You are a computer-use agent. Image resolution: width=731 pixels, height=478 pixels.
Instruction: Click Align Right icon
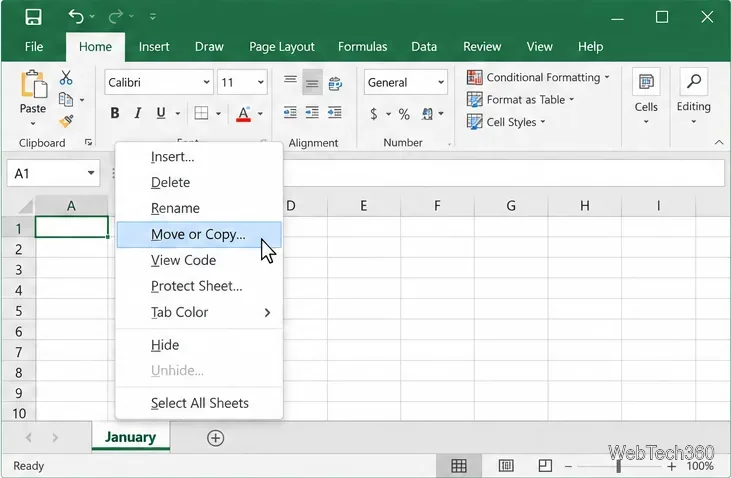point(334,112)
